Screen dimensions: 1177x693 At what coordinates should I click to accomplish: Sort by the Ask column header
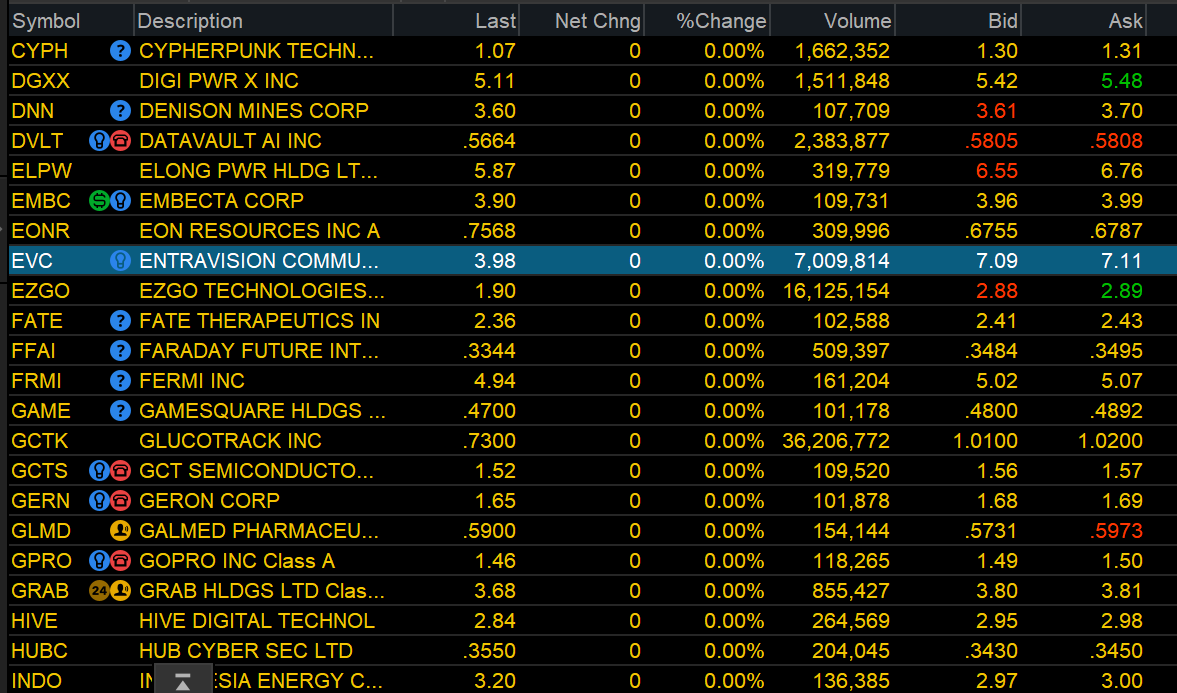(1084, 21)
